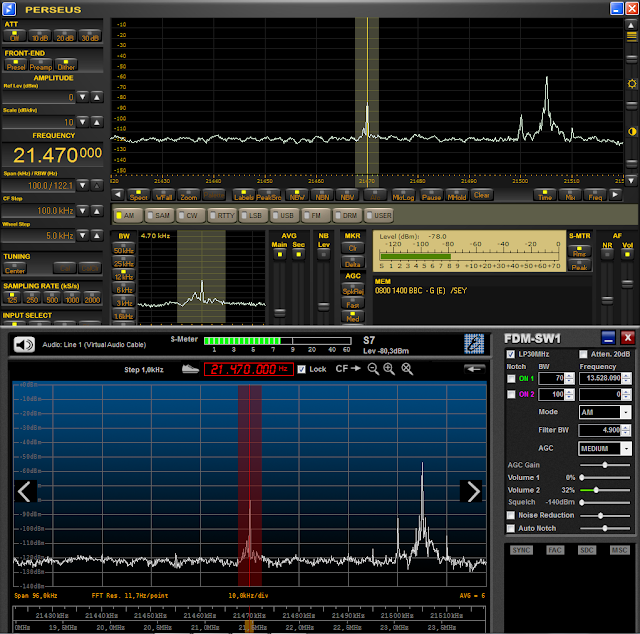Open the AGC dropdown showing MEDIUM
This screenshot has width=640, height=634.
(x=605, y=448)
